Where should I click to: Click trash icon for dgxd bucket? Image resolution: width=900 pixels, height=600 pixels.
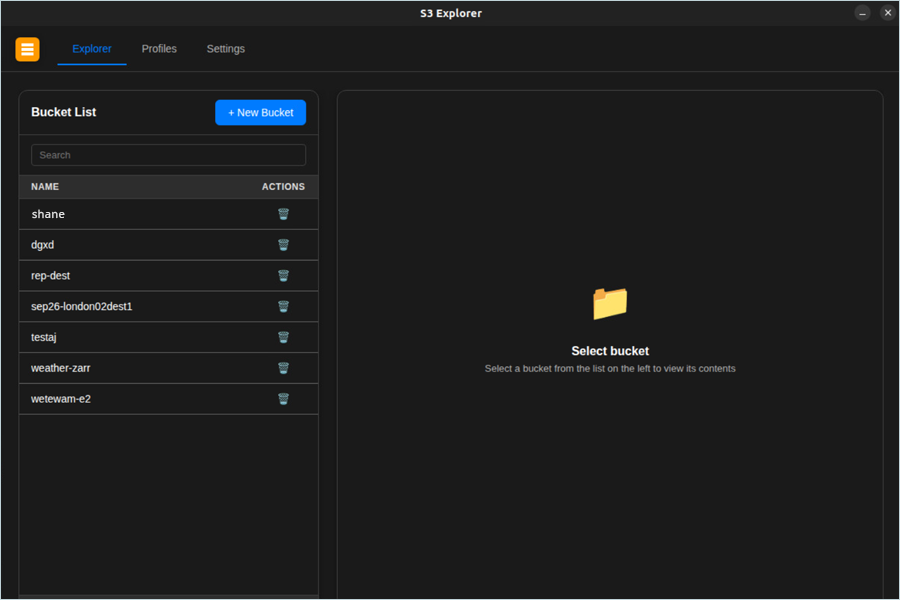pyautogui.click(x=283, y=245)
